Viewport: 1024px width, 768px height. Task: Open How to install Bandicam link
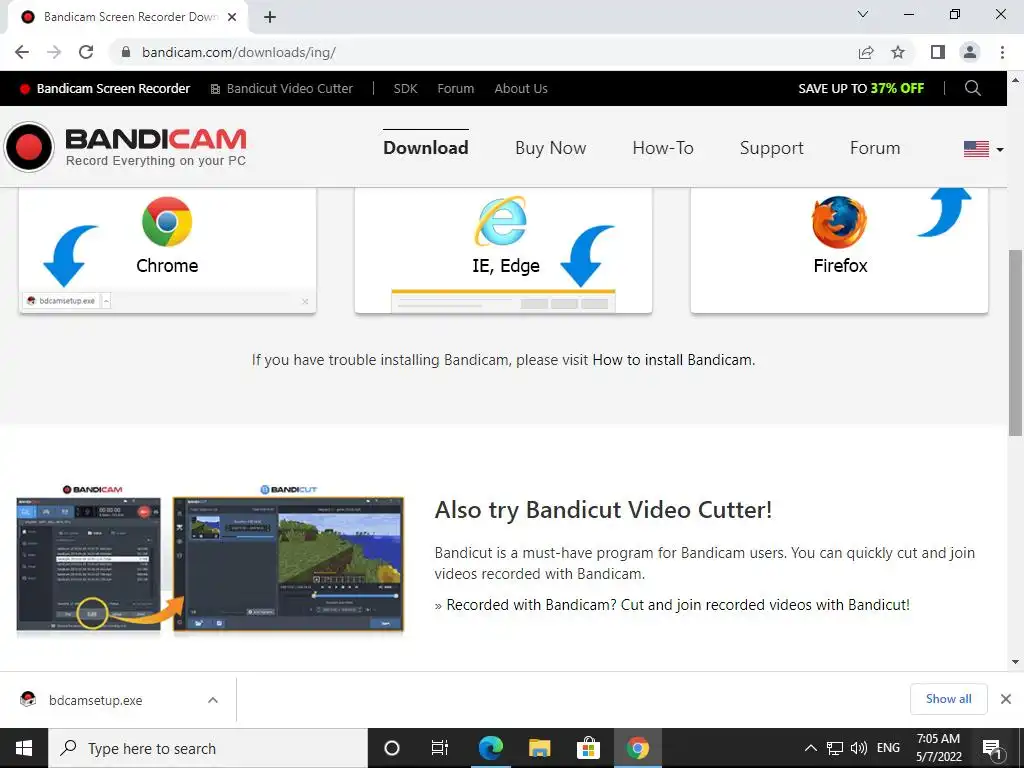tap(672, 360)
